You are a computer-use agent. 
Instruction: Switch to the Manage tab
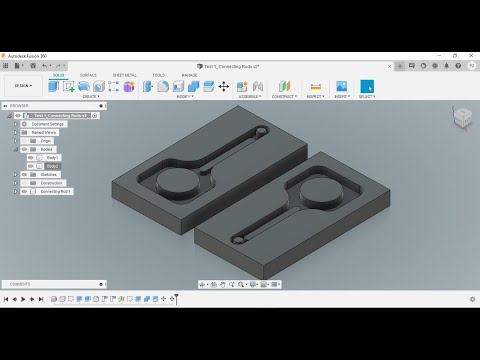189,75
